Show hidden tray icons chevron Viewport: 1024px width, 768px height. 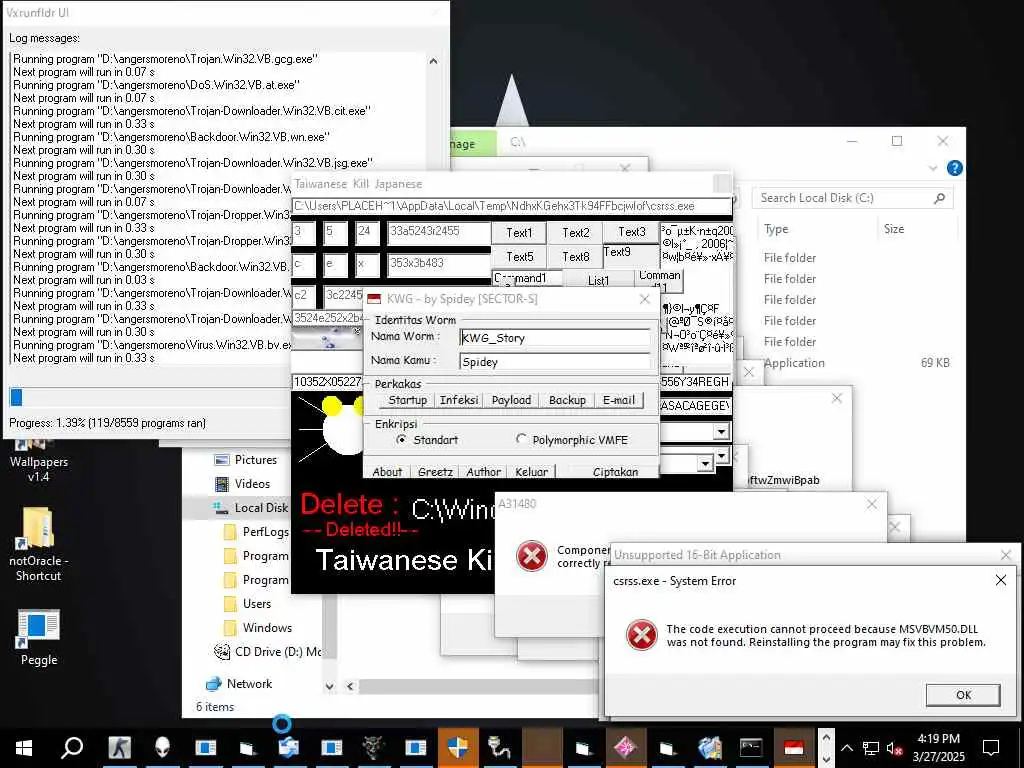point(846,748)
